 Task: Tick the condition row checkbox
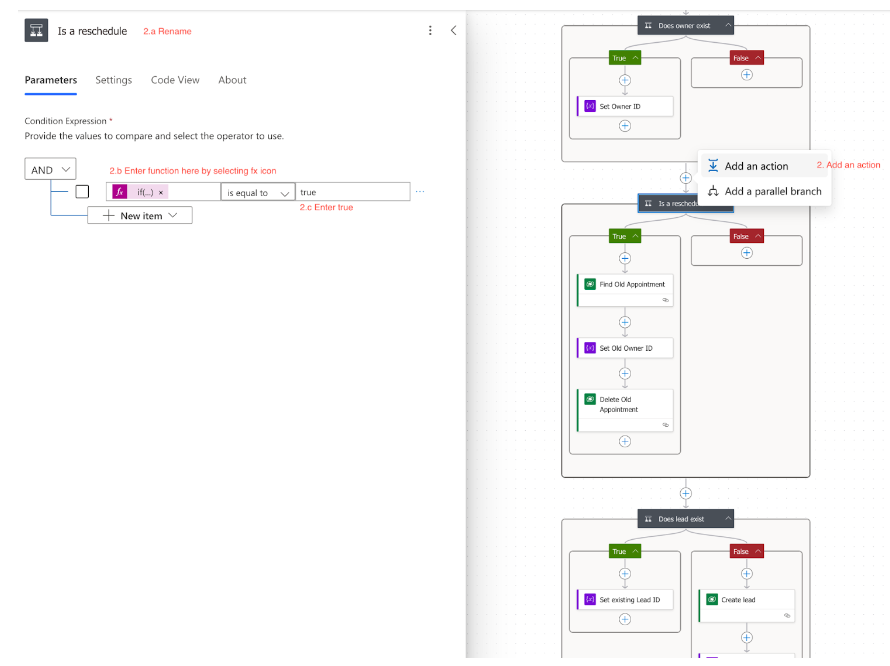(82, 192)
